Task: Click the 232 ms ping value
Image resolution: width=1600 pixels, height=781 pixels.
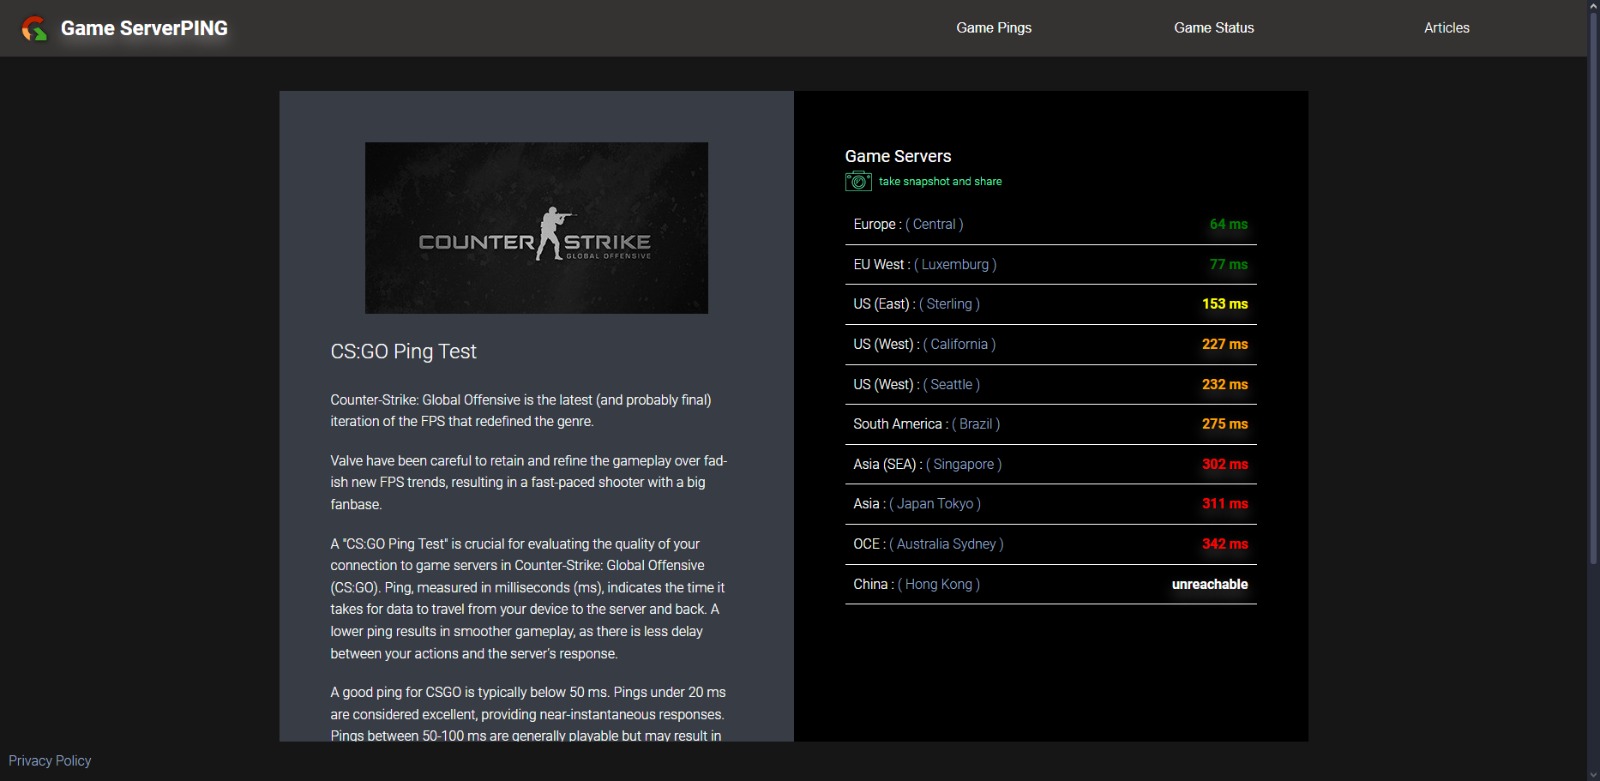Action: 1225,384
